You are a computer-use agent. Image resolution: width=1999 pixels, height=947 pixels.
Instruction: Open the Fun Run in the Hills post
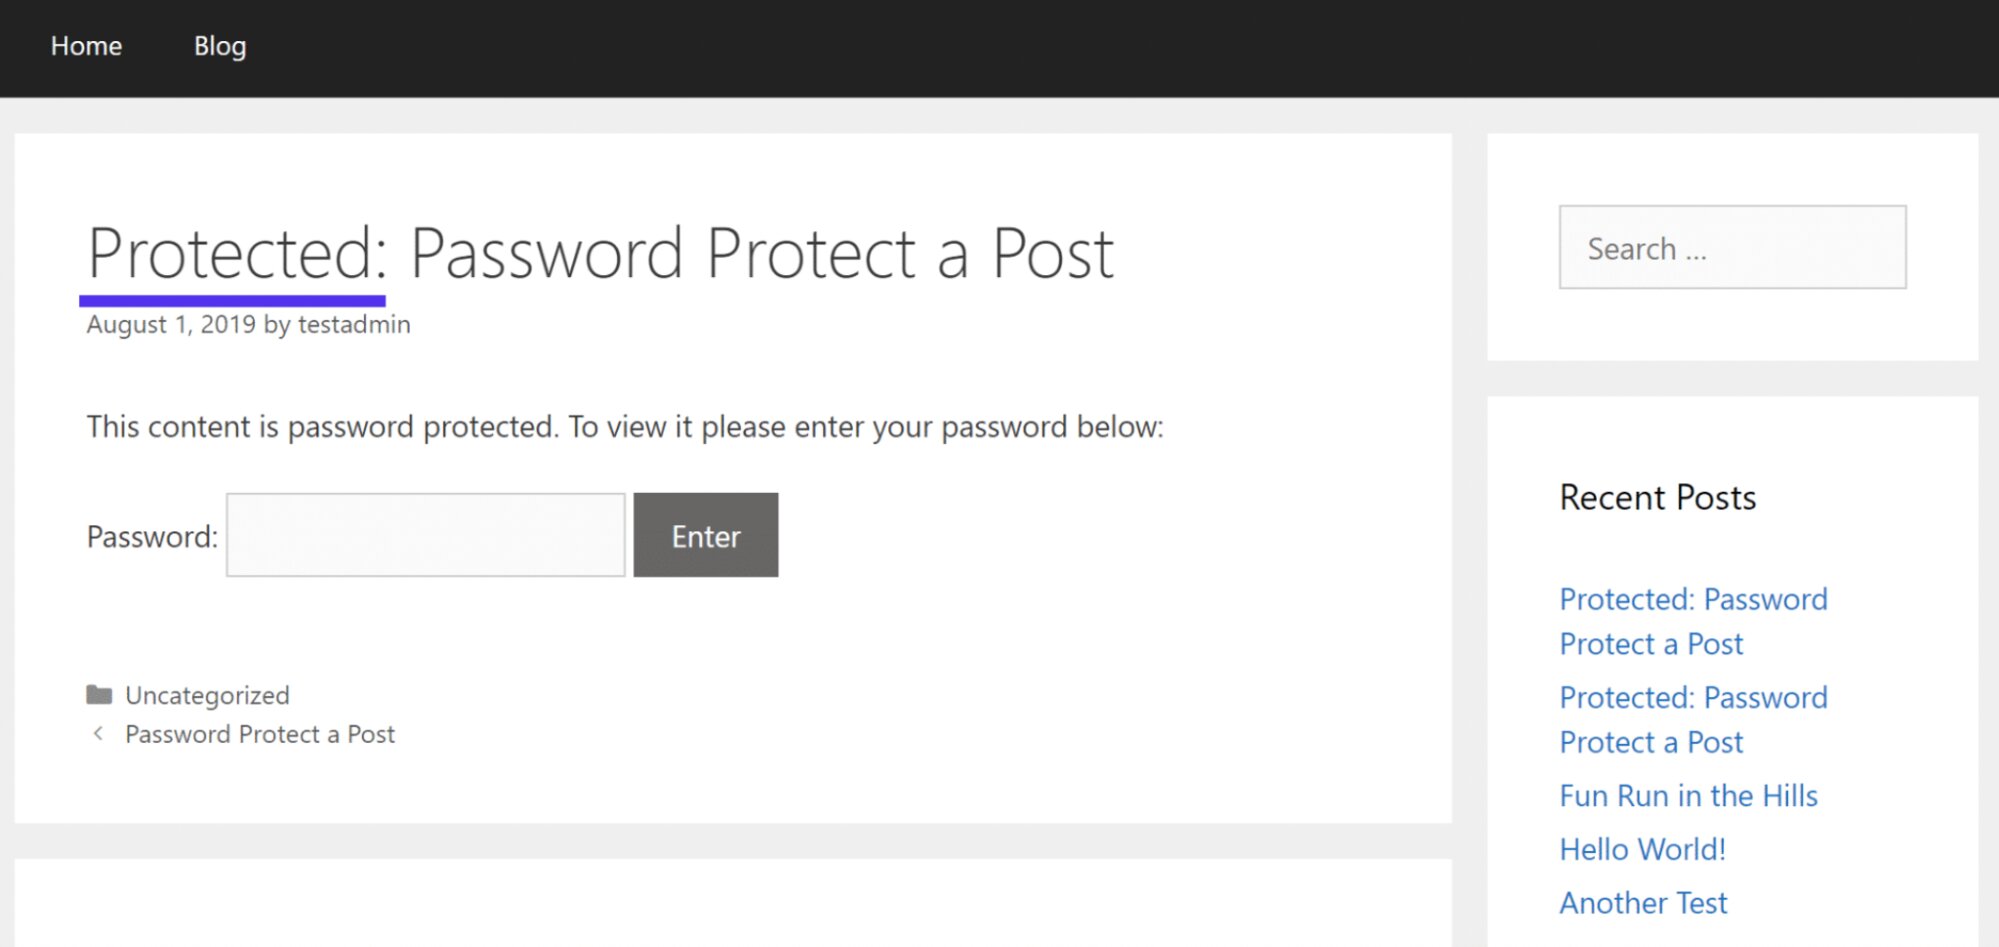point(1688,796)
